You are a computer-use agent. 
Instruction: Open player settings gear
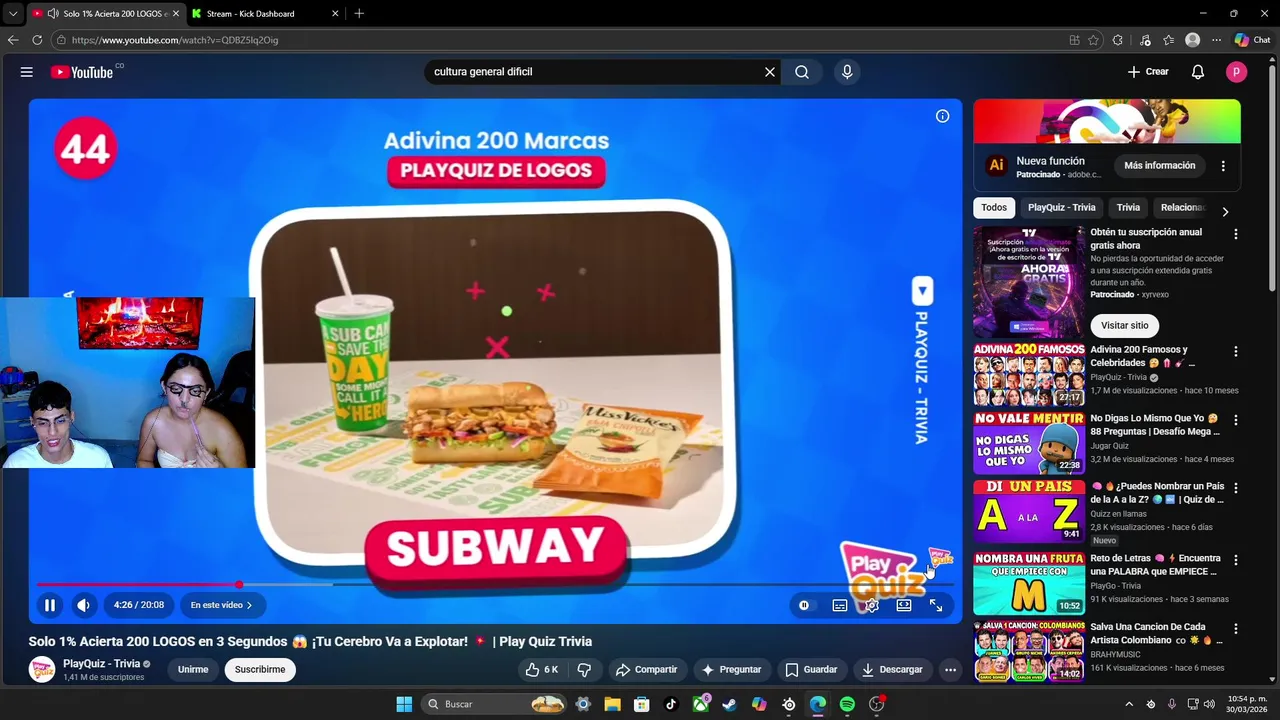[x=872, y=605]
